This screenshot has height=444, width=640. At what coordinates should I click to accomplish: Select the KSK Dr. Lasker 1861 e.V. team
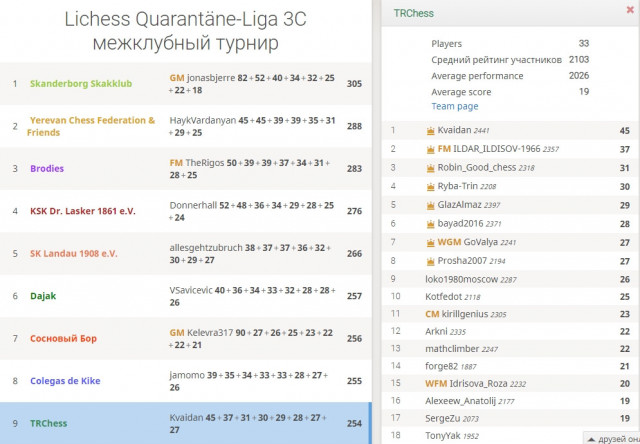pos(186,211)
